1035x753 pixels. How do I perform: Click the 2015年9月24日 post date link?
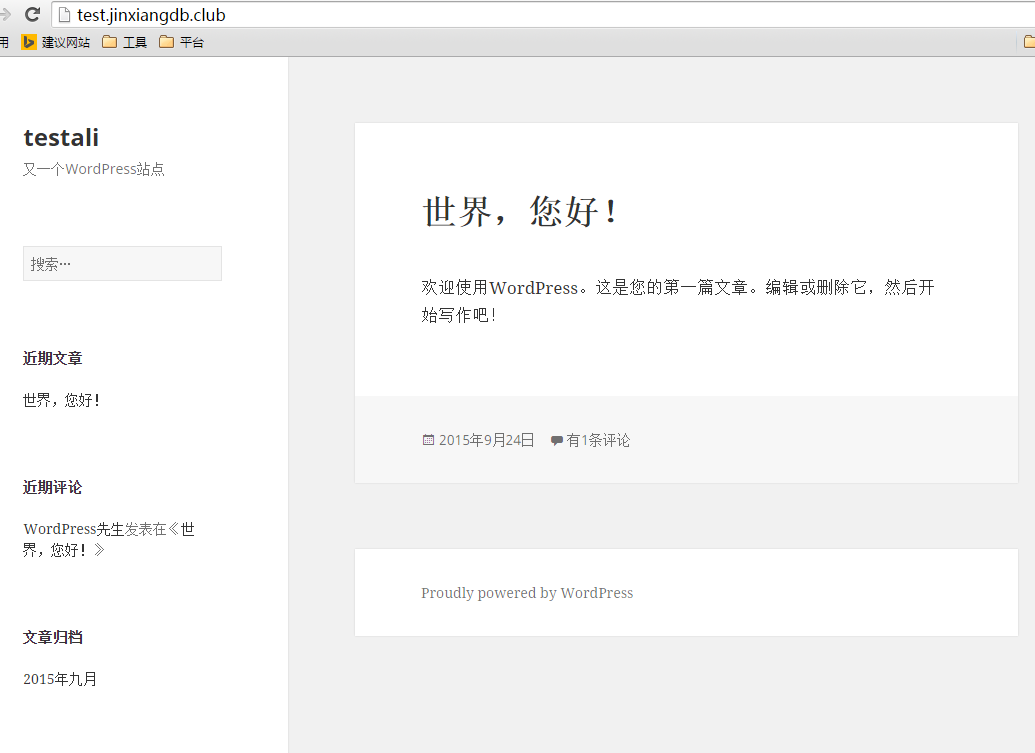[486, 440]
